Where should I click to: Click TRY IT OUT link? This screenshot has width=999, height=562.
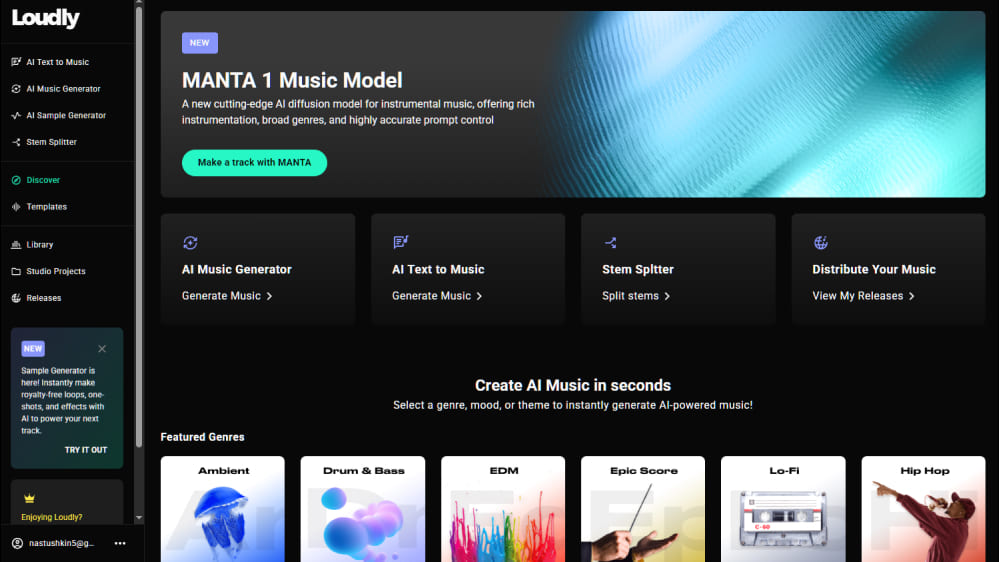[86, 450]
